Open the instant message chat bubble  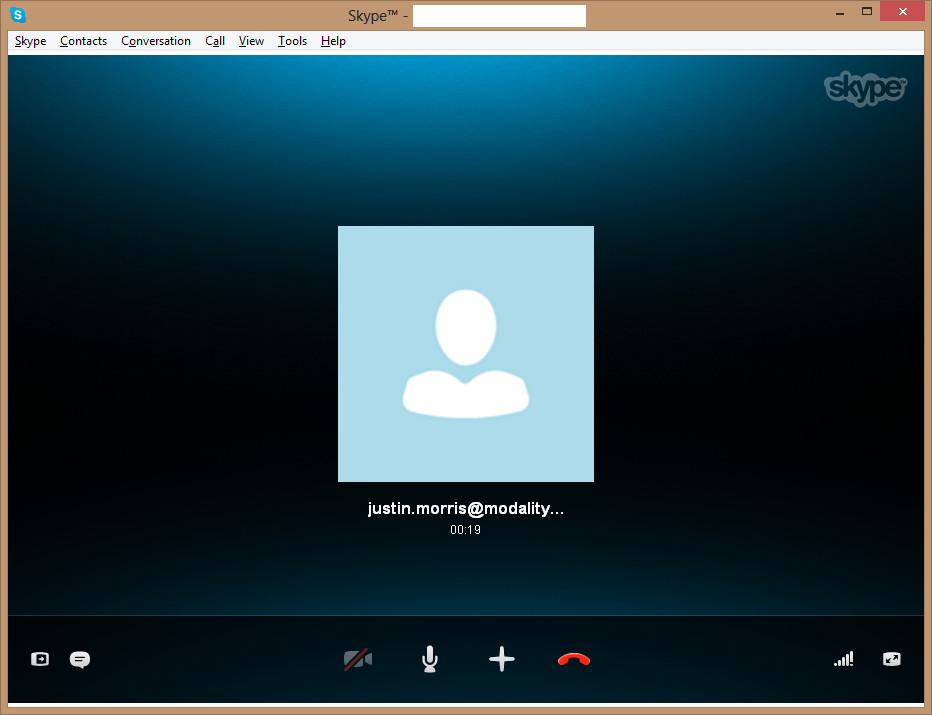[x=80, y=660]
